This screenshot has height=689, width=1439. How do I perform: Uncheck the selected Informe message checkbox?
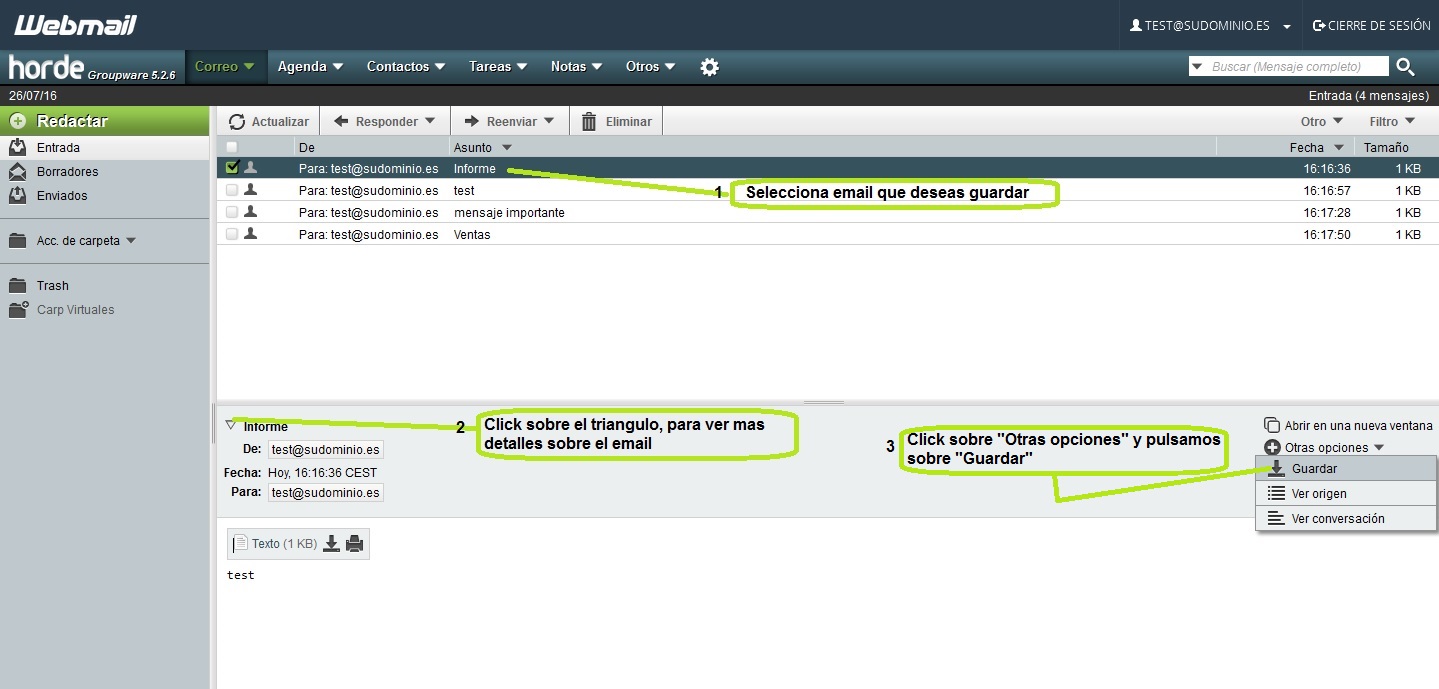pyautogui.click(x=231, y=167)
